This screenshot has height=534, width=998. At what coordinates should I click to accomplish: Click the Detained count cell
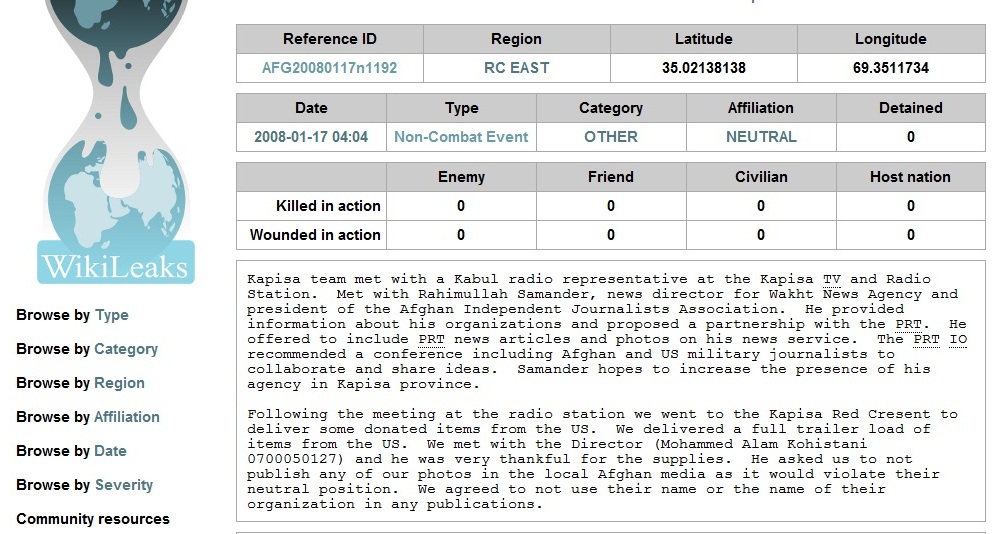(910, 137)
